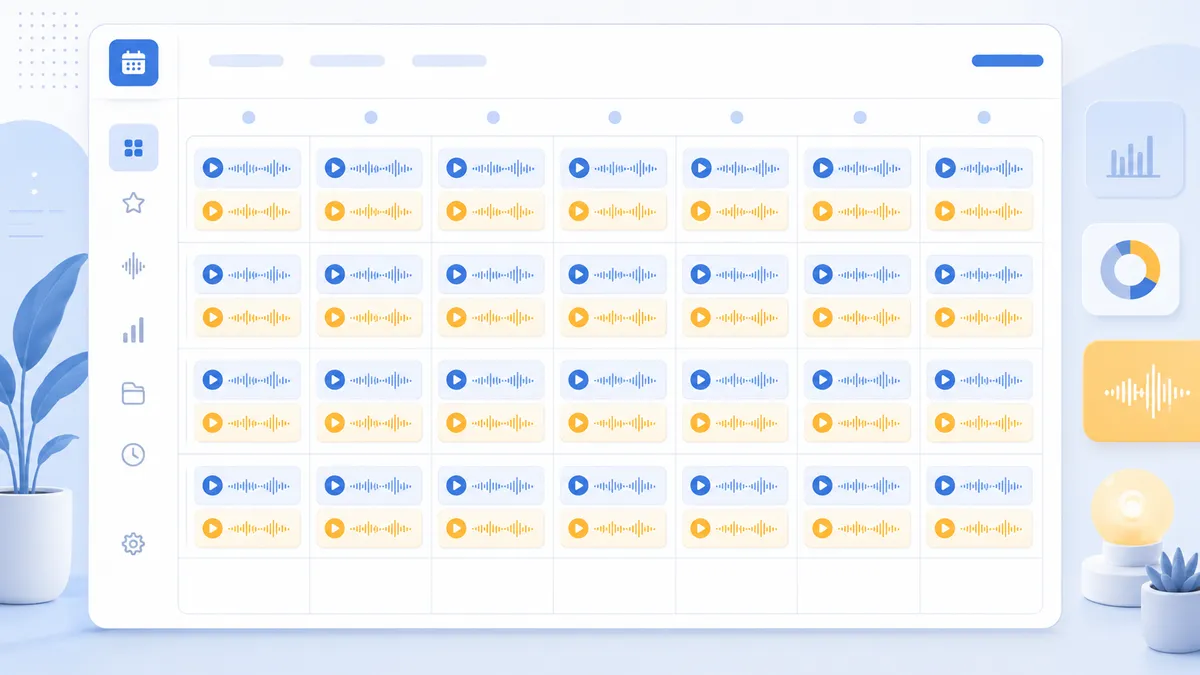This screenshot has height=675, width=1200.
Task: Play orange clip in row four, column six
Action: [822, 528]
